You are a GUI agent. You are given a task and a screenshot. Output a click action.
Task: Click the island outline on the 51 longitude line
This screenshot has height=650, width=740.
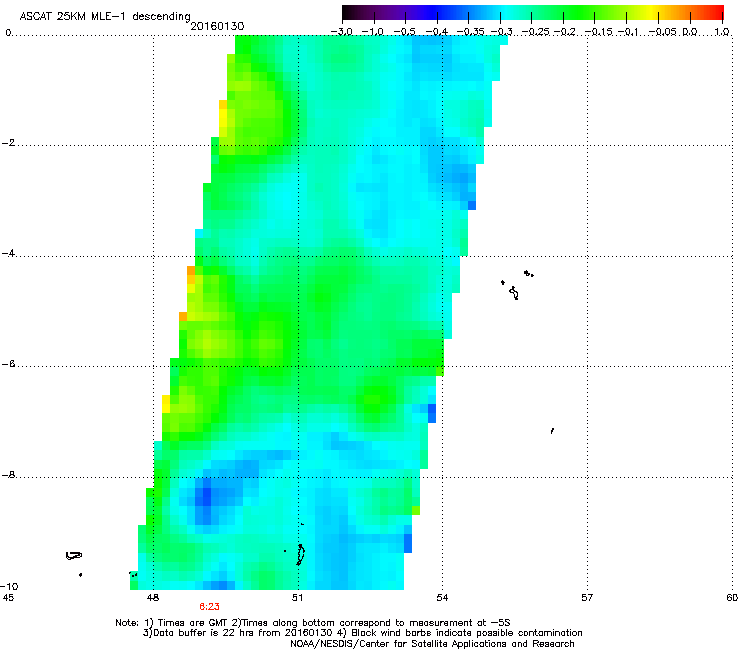(x=300, y=555)
